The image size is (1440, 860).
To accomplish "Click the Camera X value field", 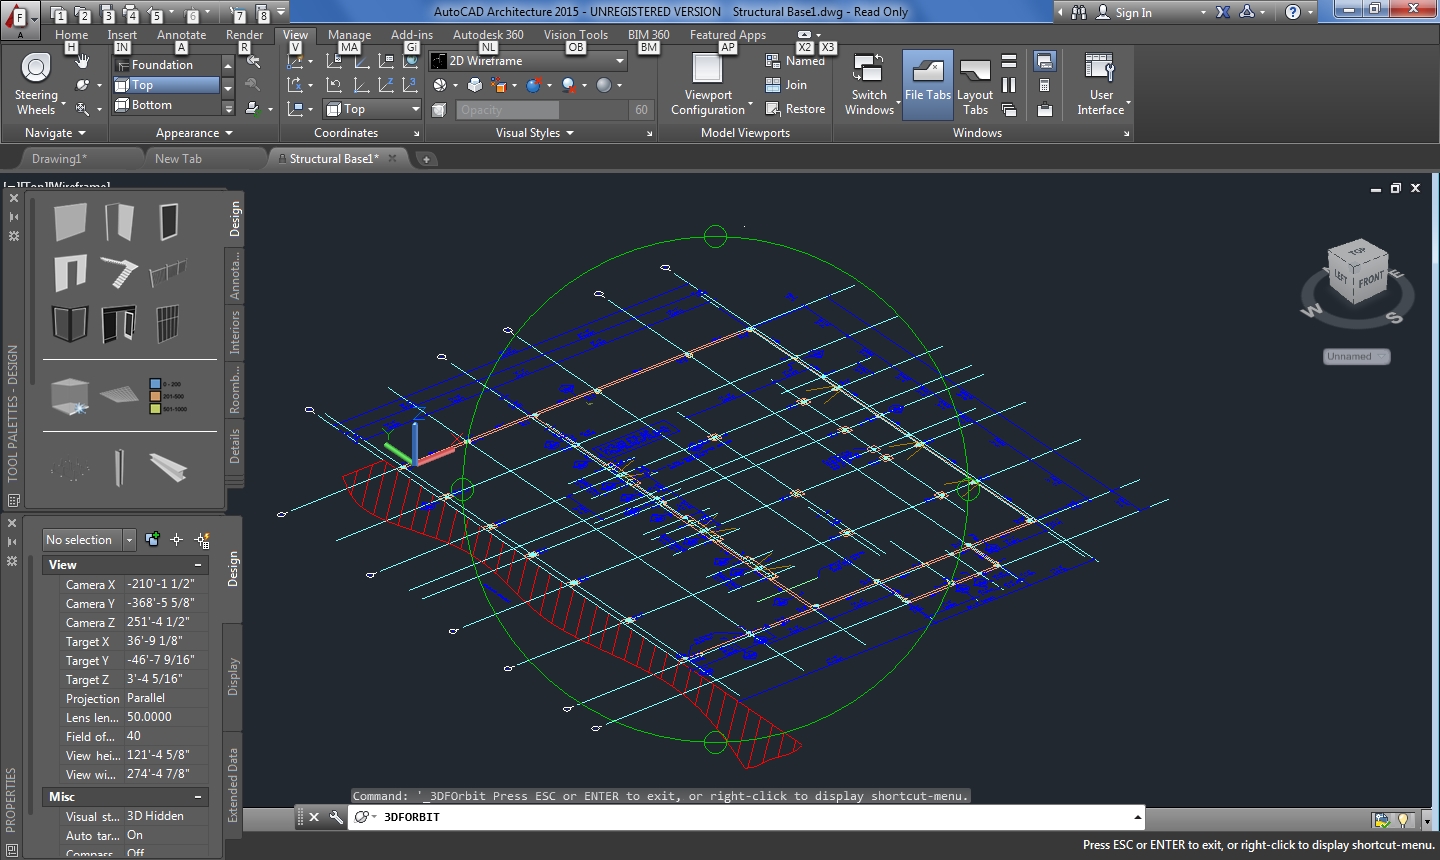I will (166, 584).
